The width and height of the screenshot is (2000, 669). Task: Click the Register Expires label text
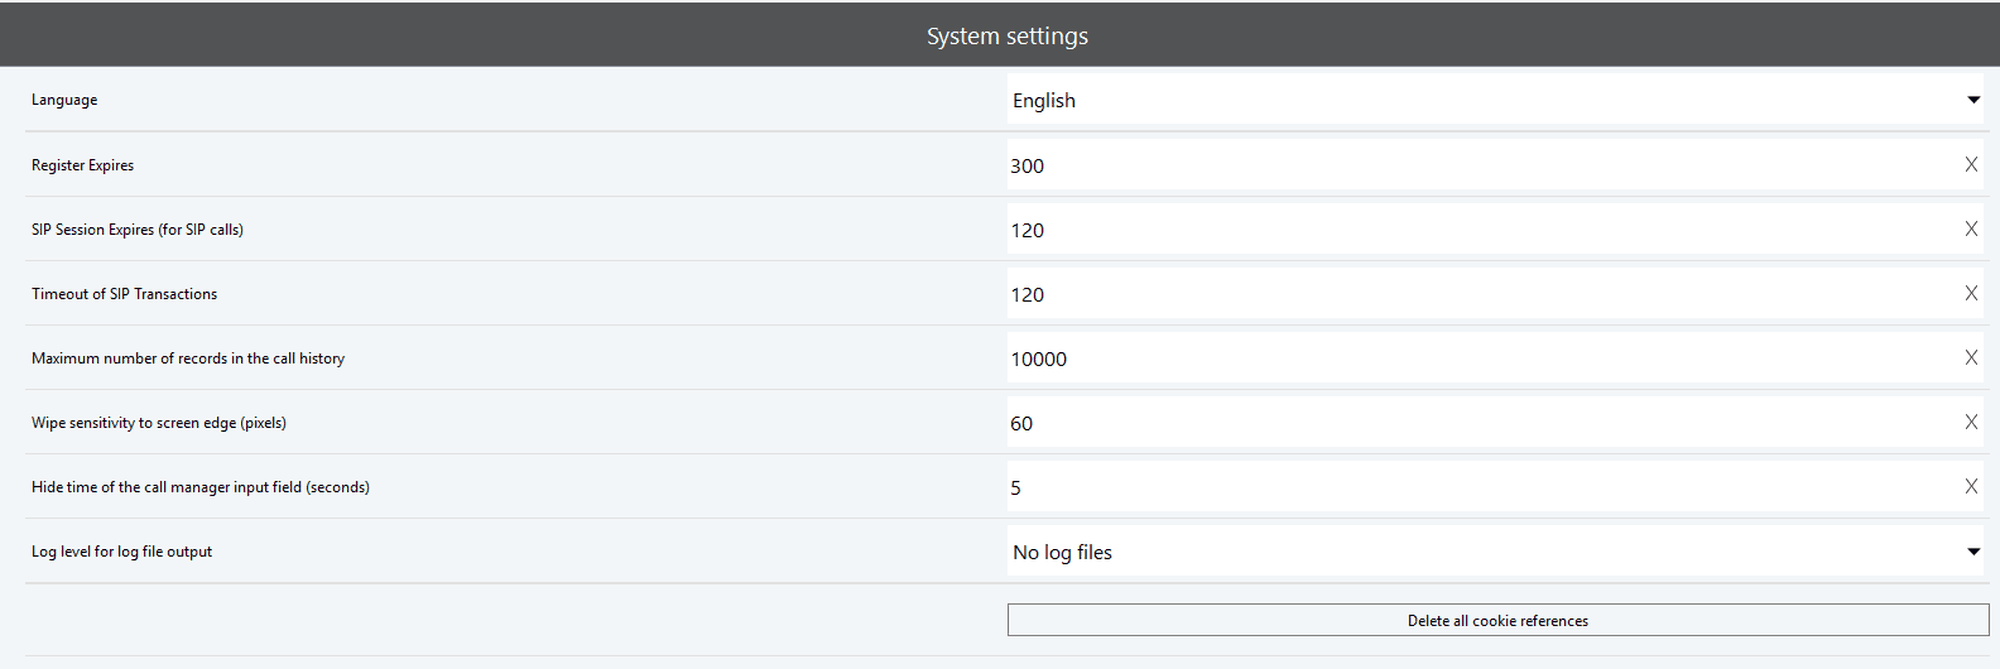(x=82, y=165)
